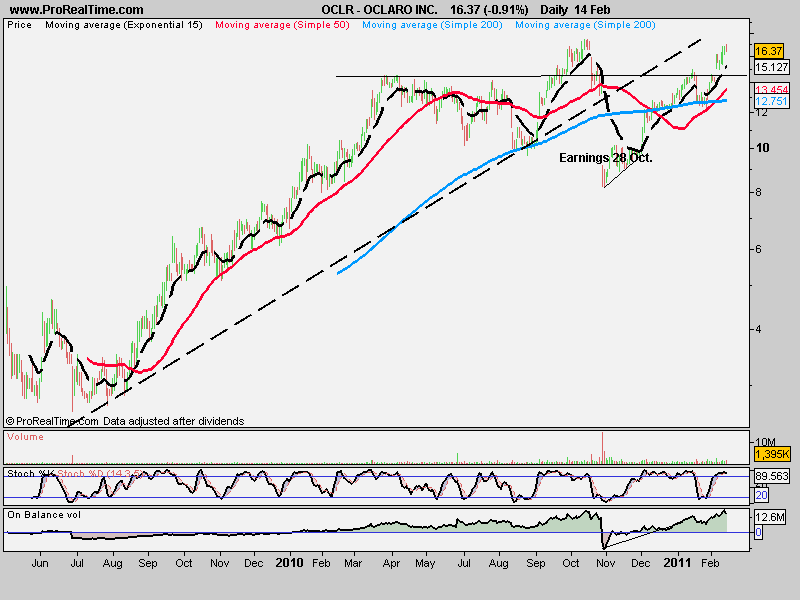The image size is (800, 600).
Task: Select the Daily 14 Feb timeframe label
Action: (x=575, y=10)
